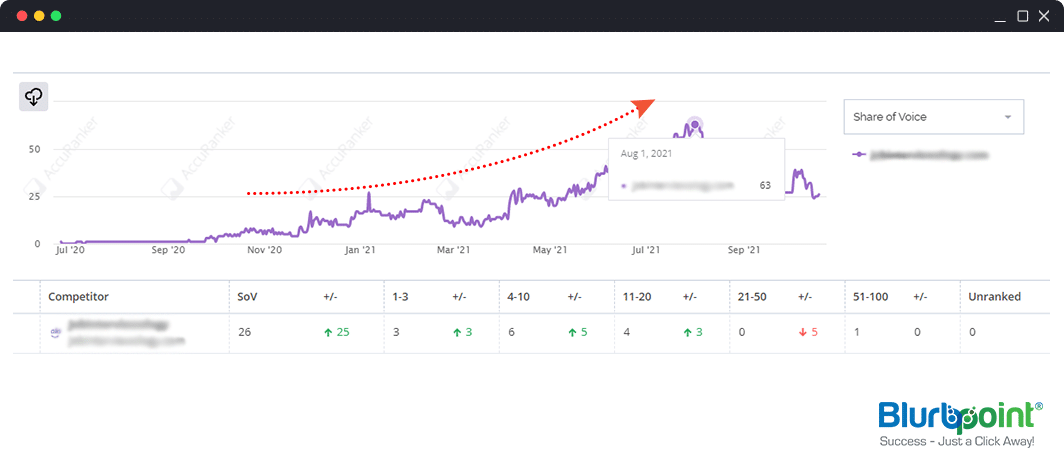Click the yellow macOS minimize dot
Screen dimensions: 1064x469
coord(39,16)
